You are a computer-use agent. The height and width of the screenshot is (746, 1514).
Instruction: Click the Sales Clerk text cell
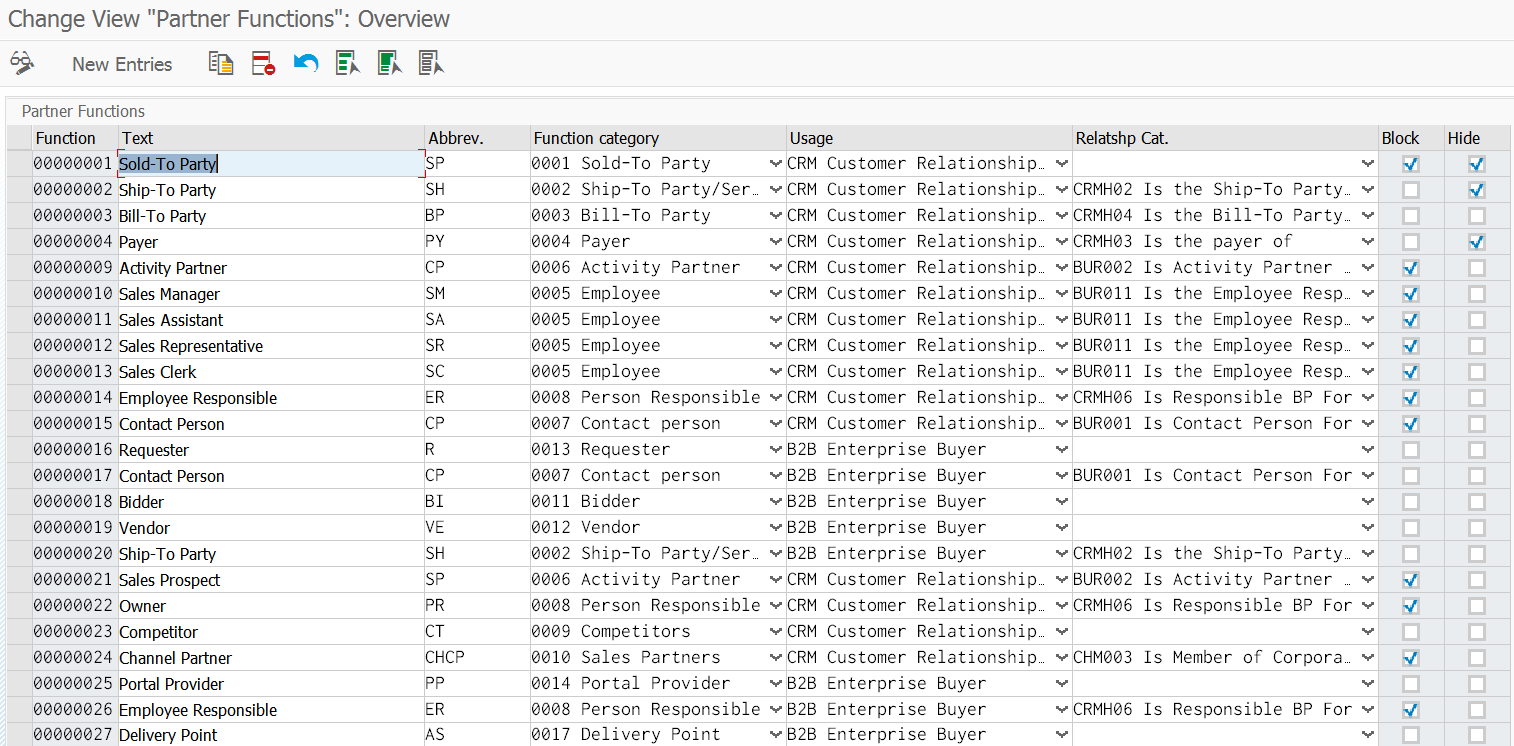pyautogui.click(x=271, y=372)
